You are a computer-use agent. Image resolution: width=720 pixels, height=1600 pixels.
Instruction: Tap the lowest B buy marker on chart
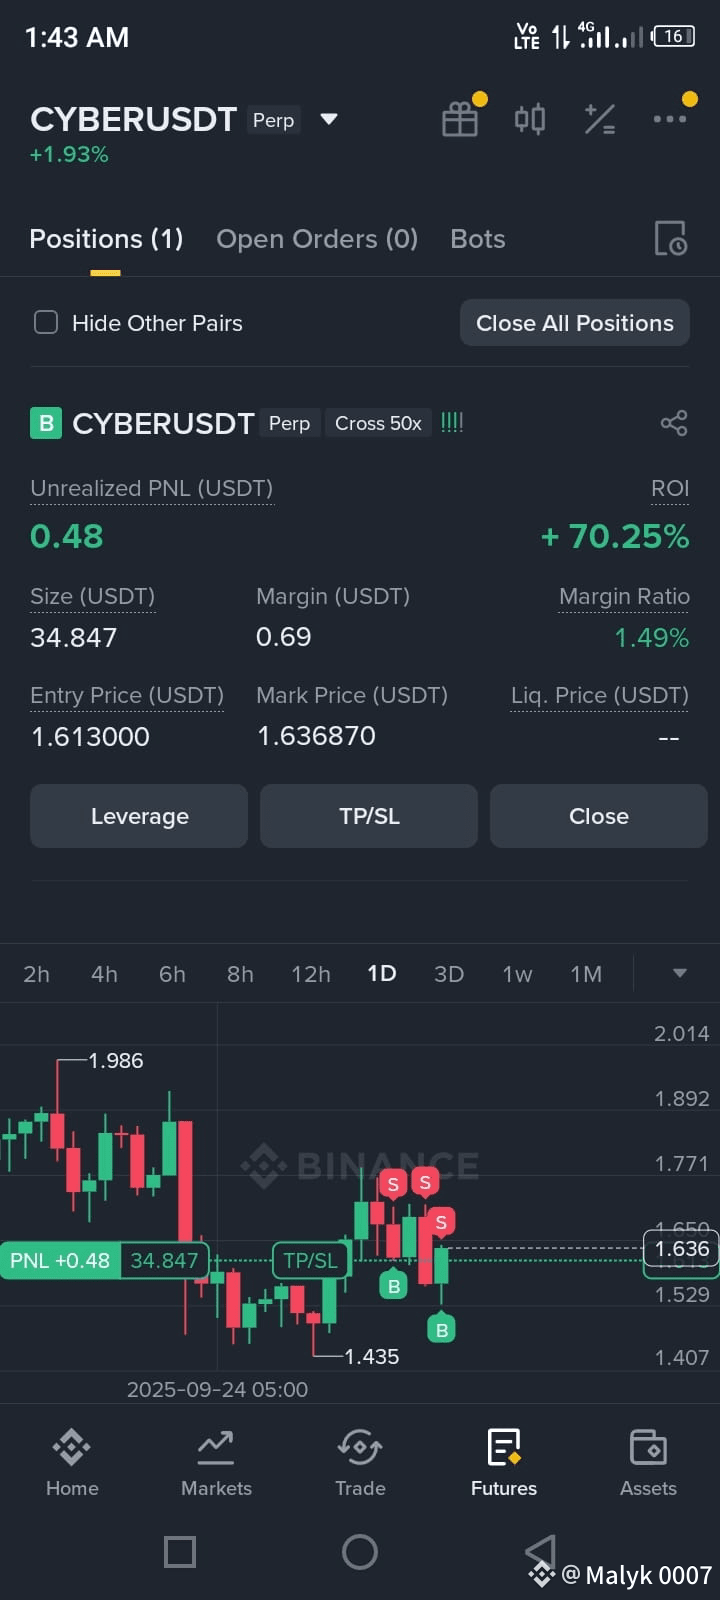pos(442,1329)
